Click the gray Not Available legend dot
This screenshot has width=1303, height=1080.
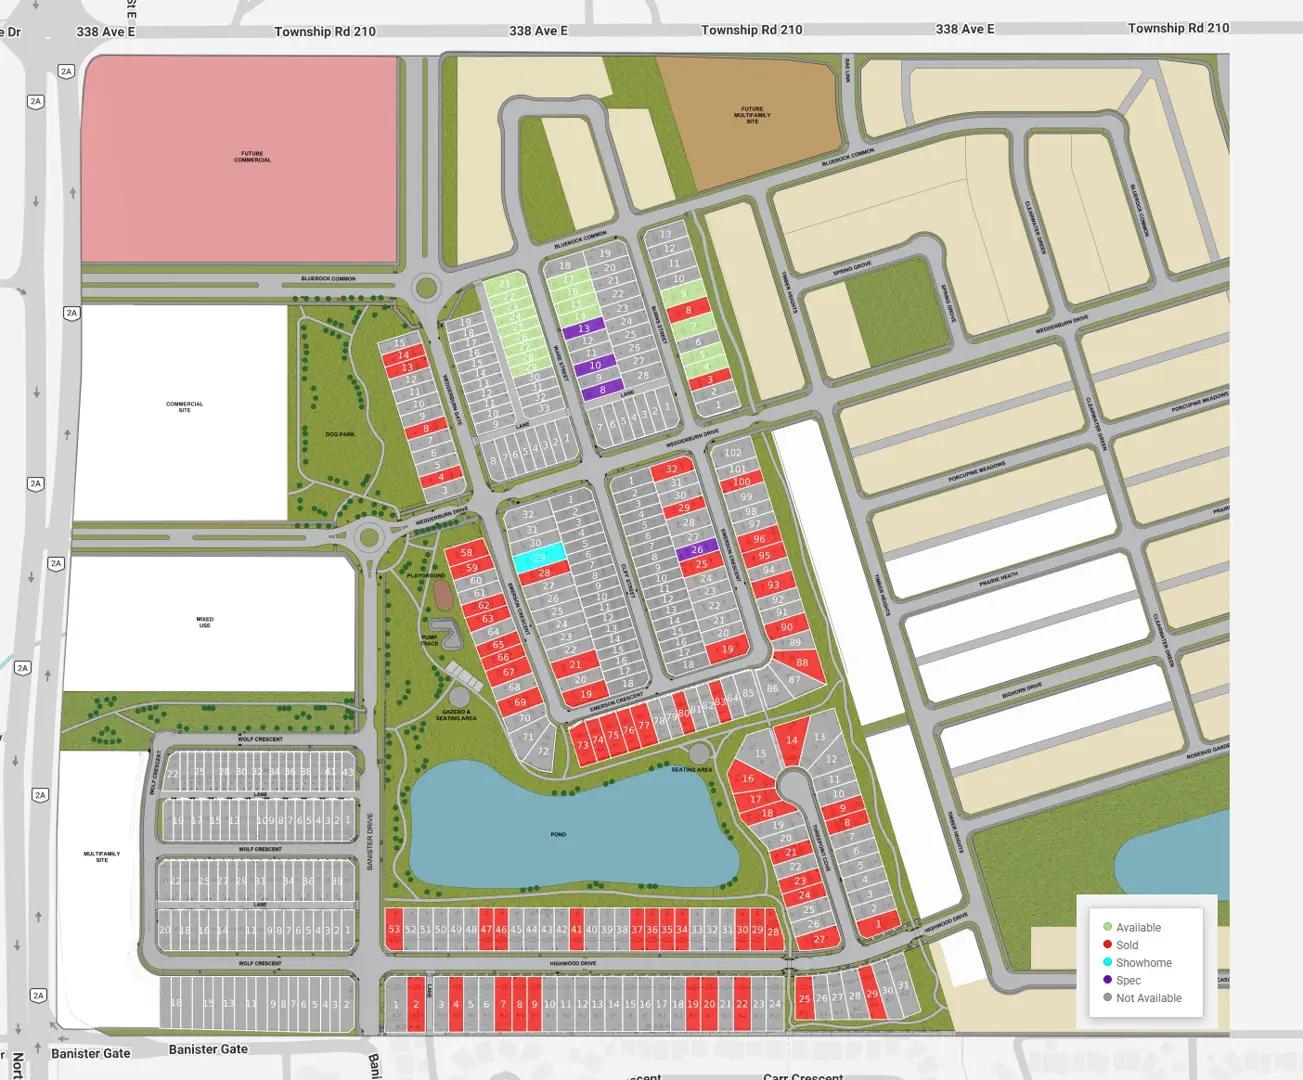coord(1107,998)
